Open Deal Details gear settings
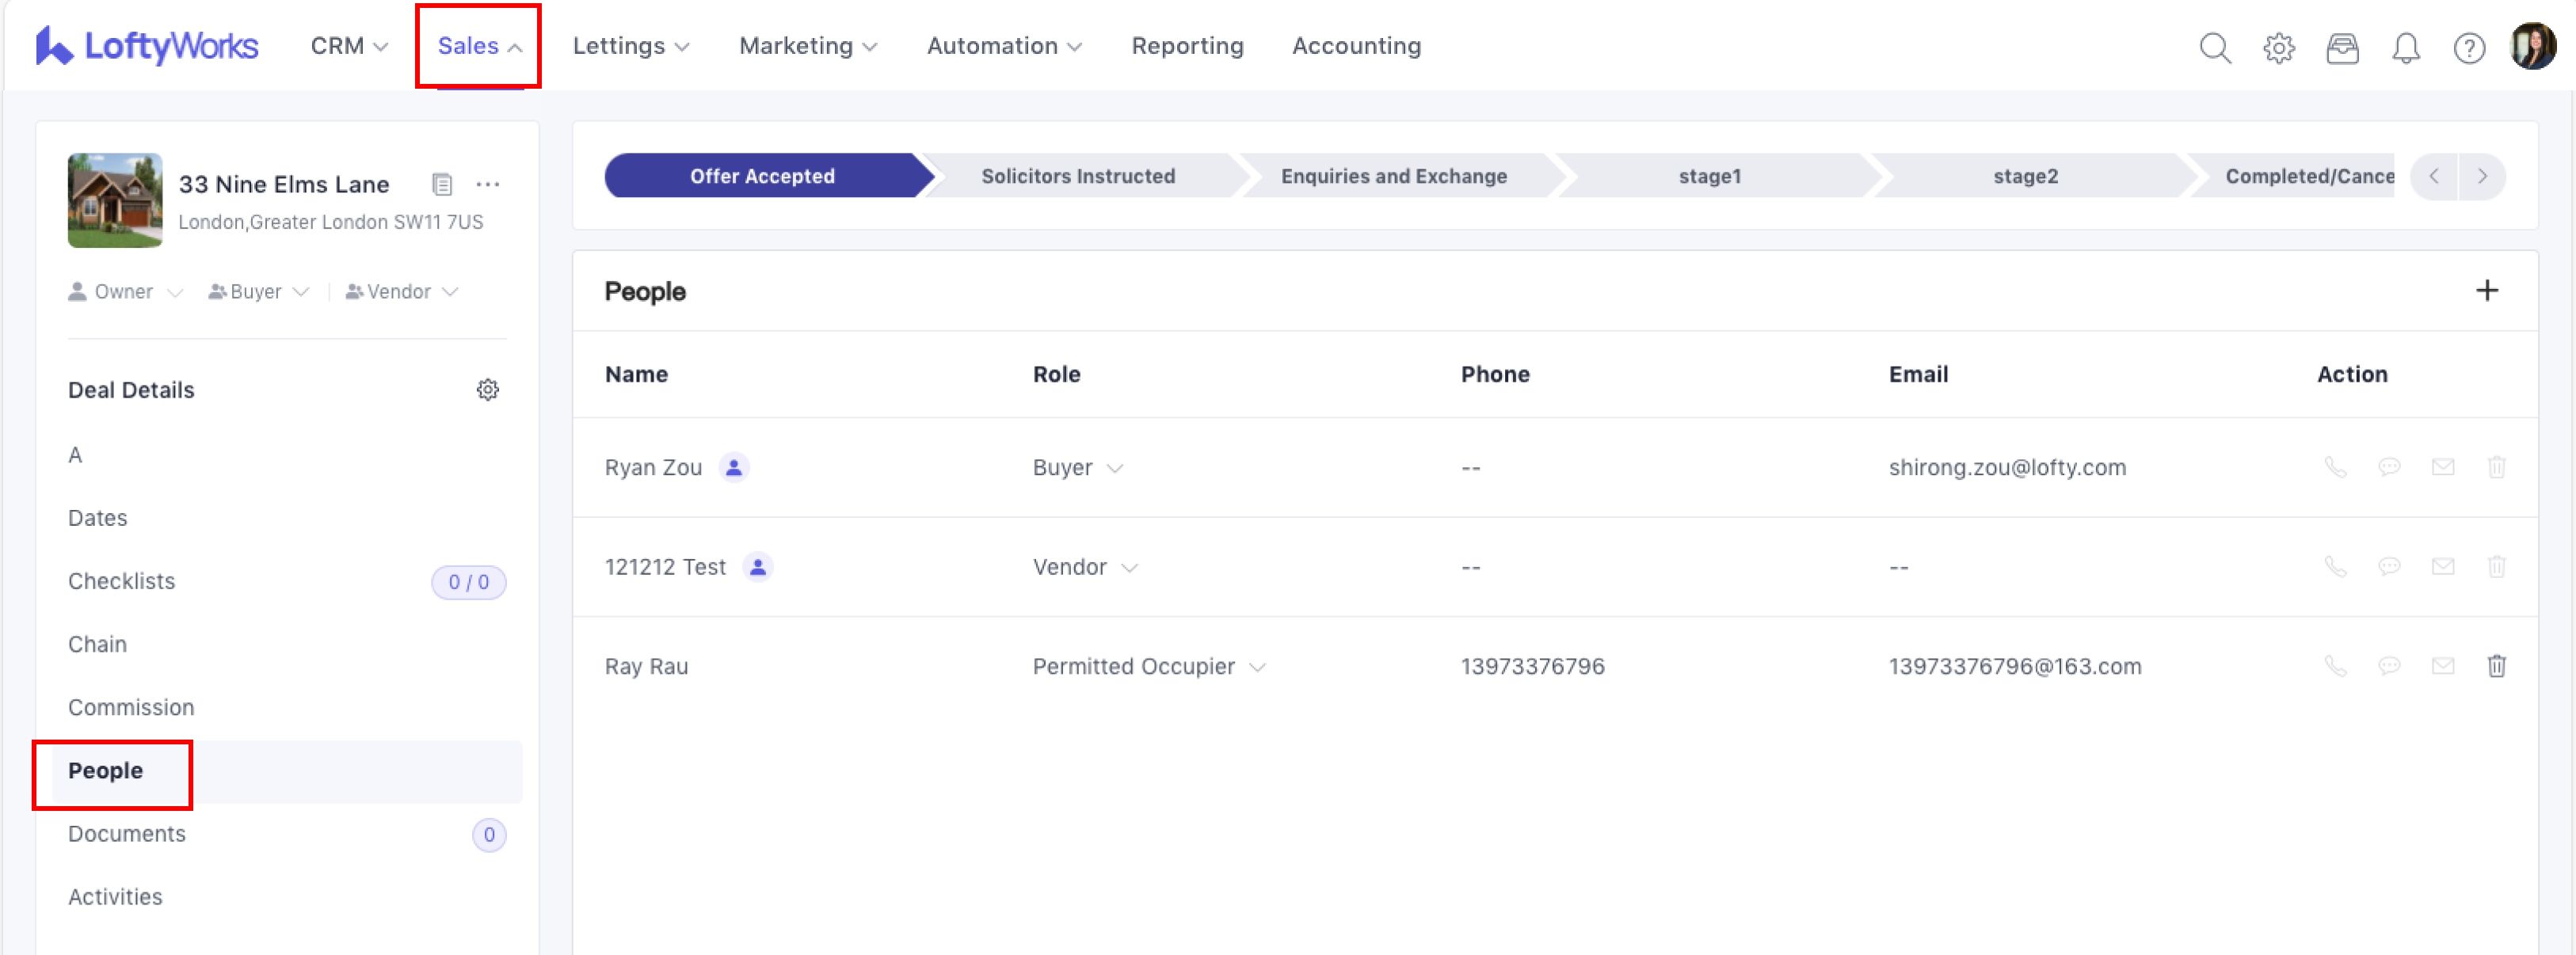 (x=487, y=390)
